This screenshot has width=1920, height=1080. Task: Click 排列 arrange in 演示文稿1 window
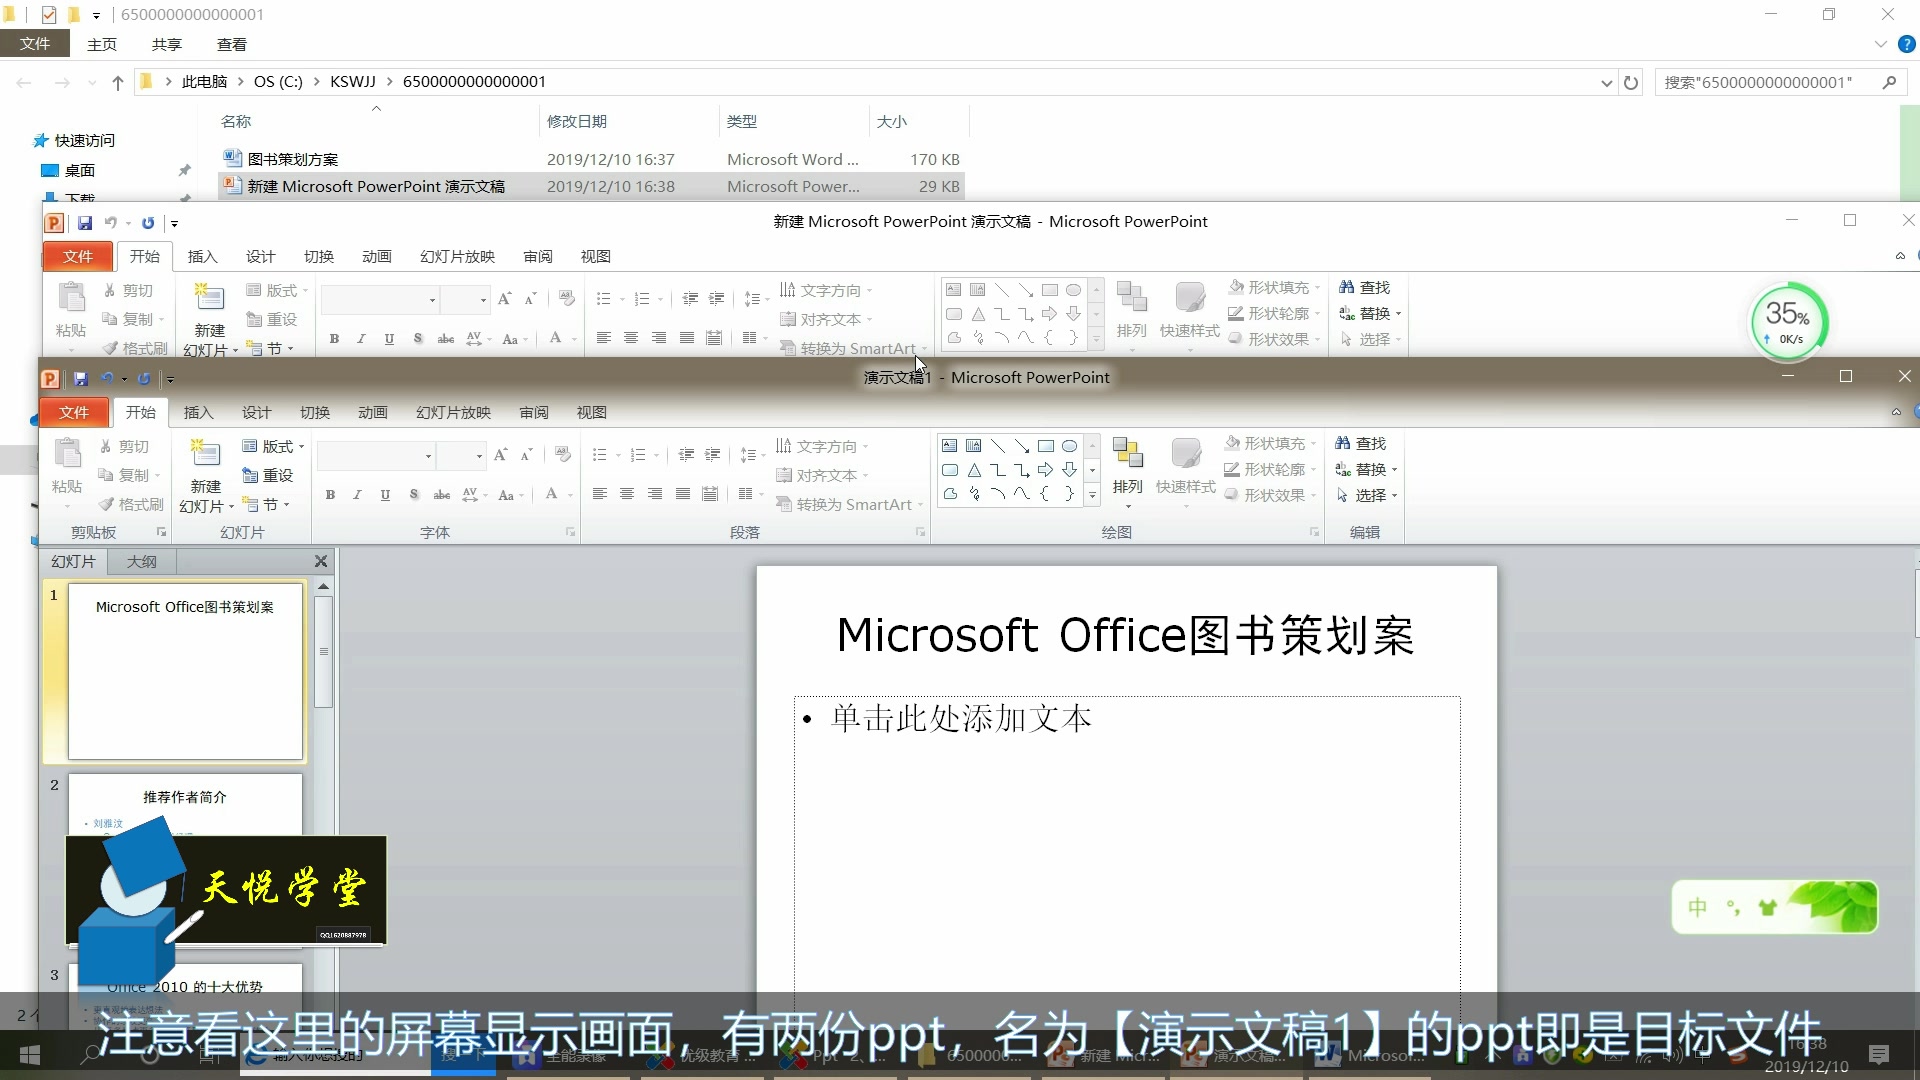click(1127, 470)
